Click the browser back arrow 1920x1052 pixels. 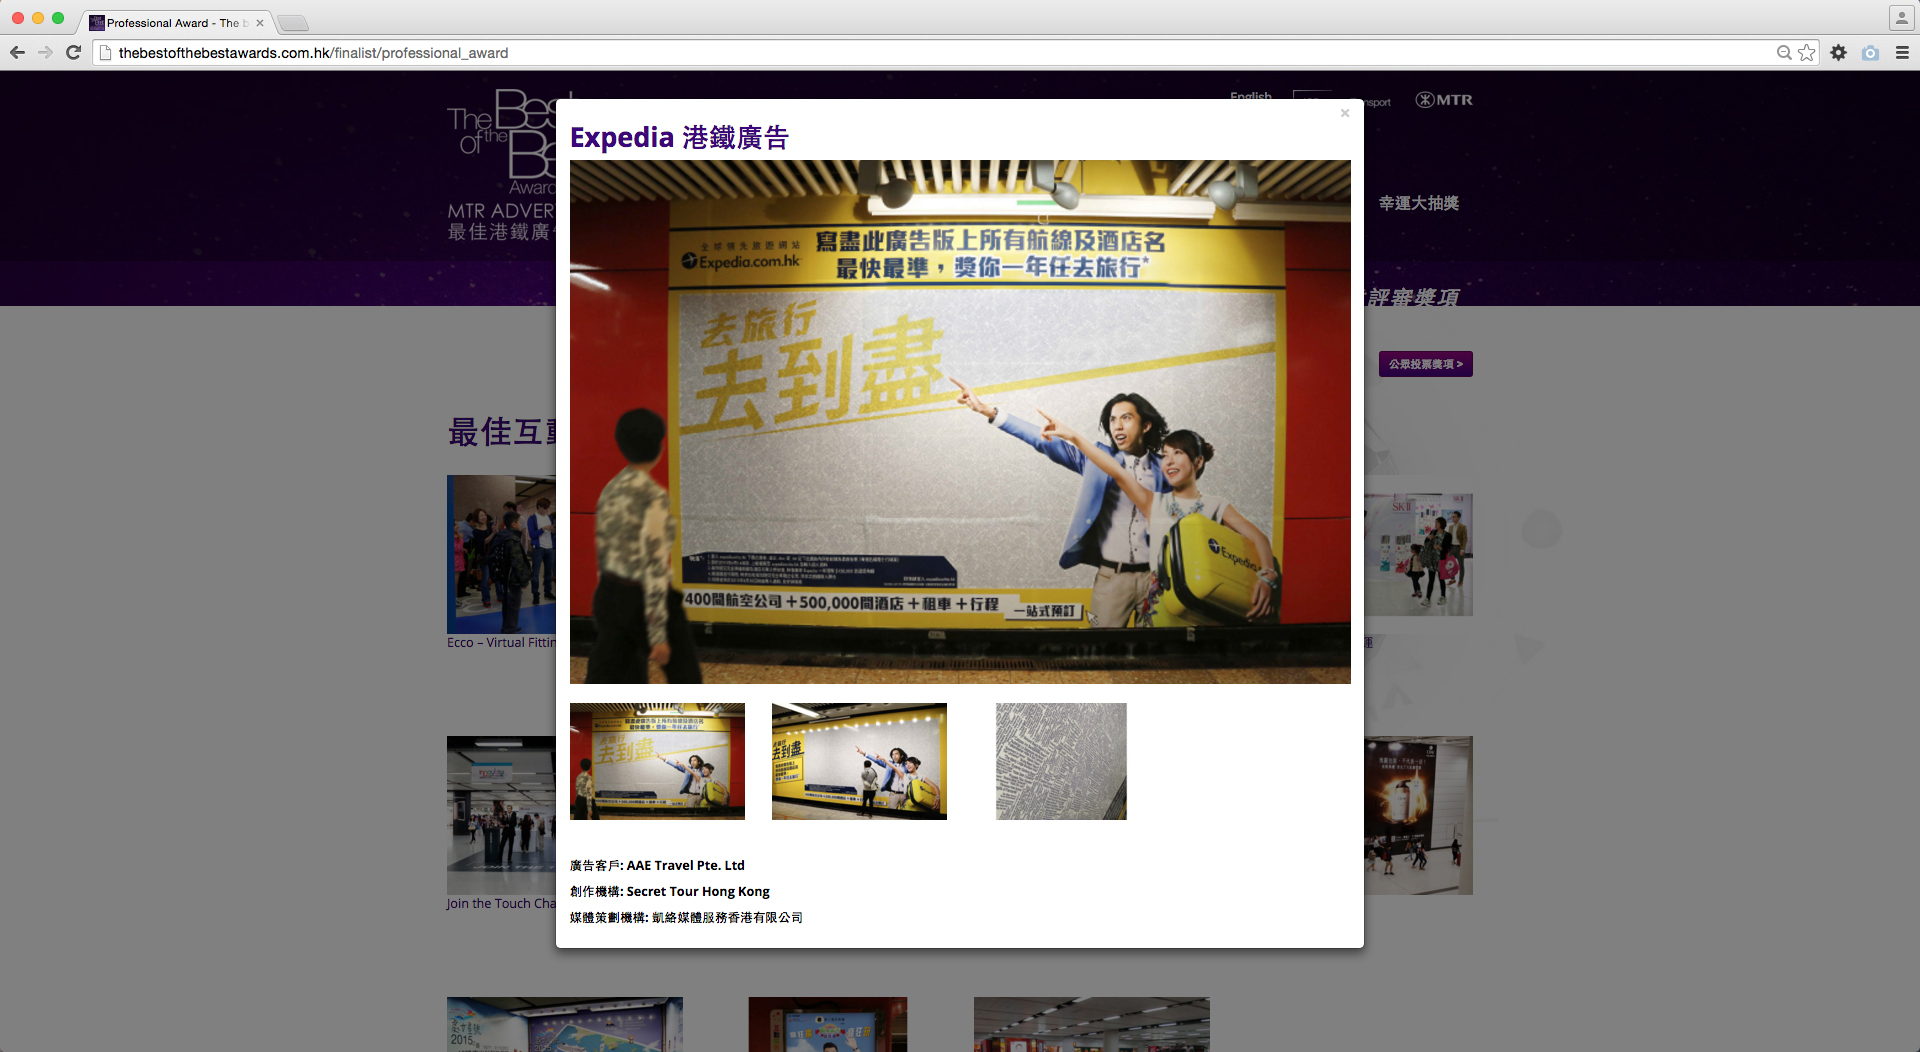pyautogui.click(x=17, y=53)
